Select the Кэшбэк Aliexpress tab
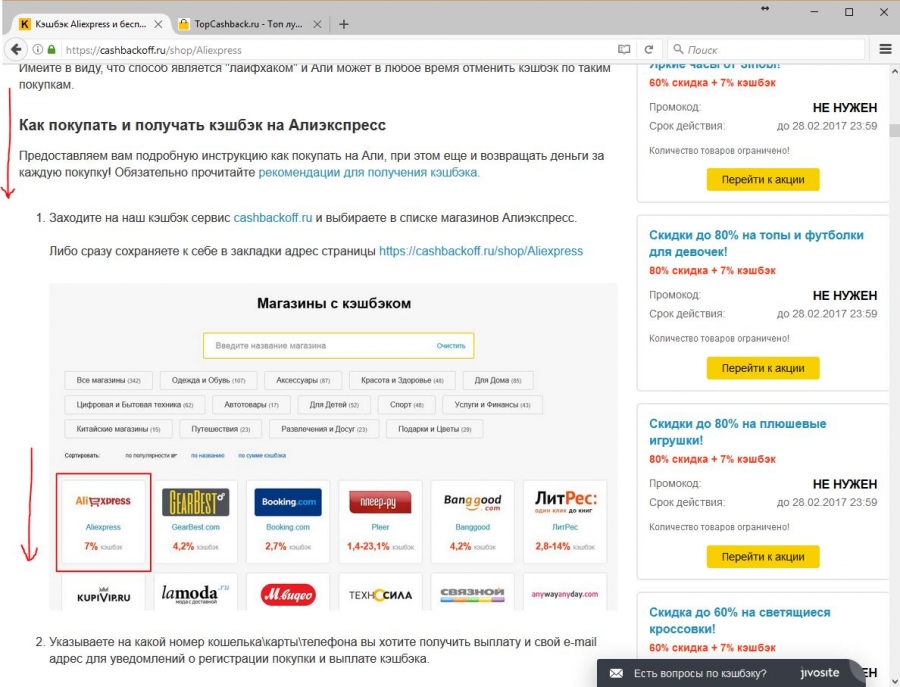 pos(90,24)
